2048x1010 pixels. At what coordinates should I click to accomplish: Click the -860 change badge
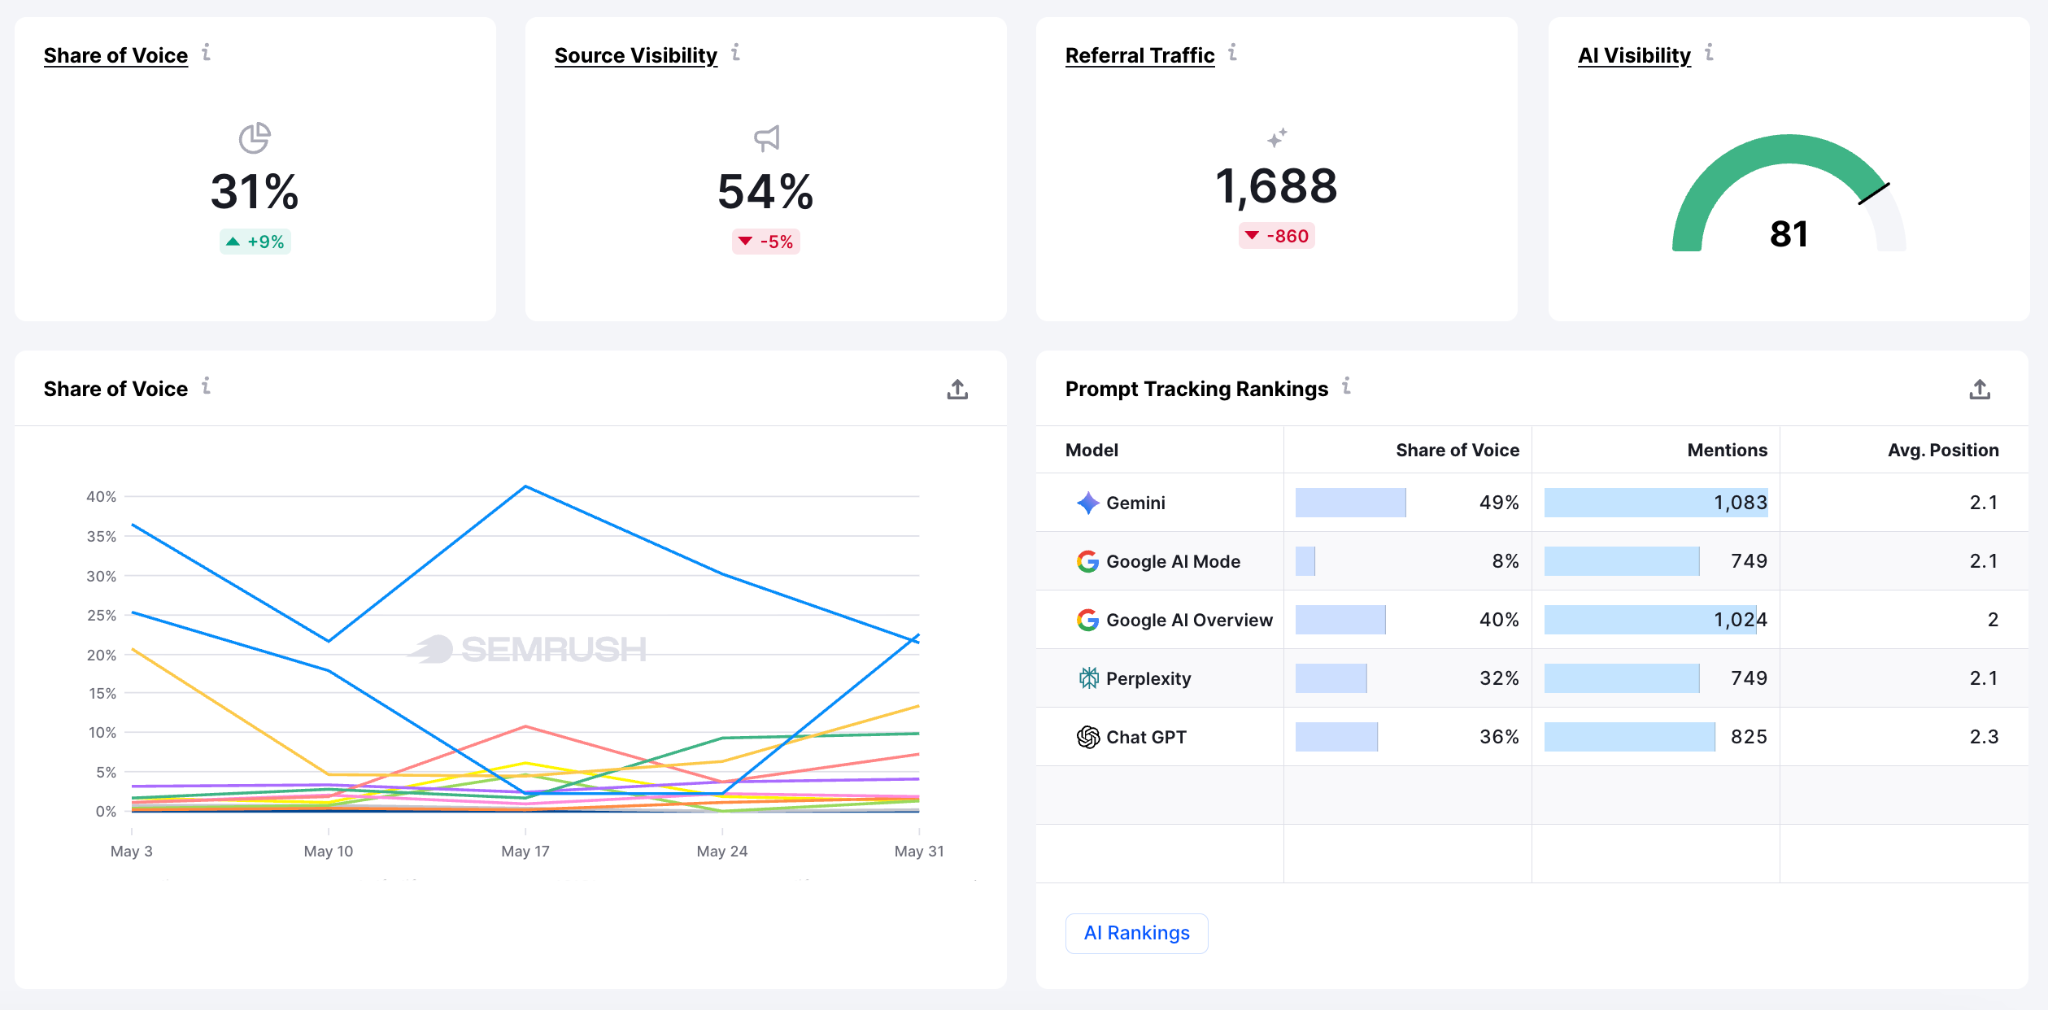[x=1277, y=236]
